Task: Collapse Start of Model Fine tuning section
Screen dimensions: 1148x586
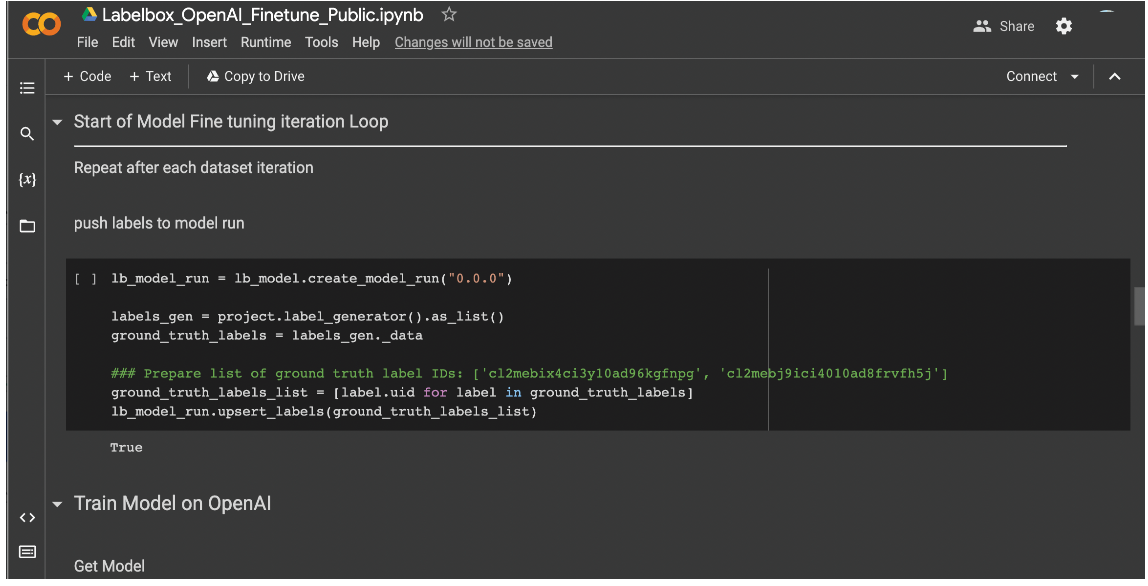Action: (57, 122)
